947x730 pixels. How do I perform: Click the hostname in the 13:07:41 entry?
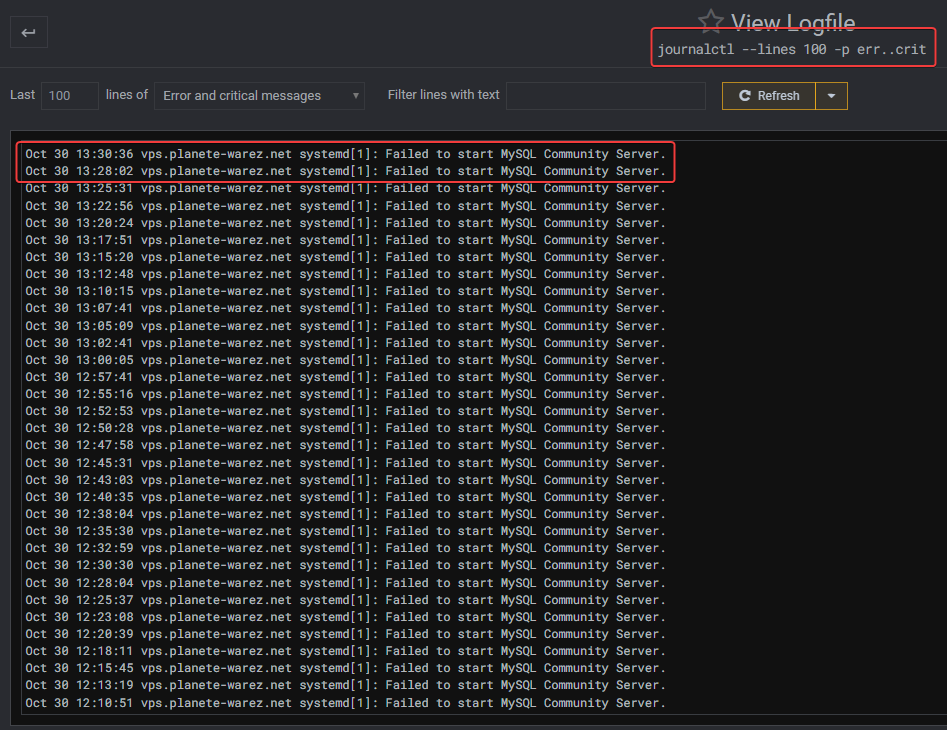tap(216, 308)
